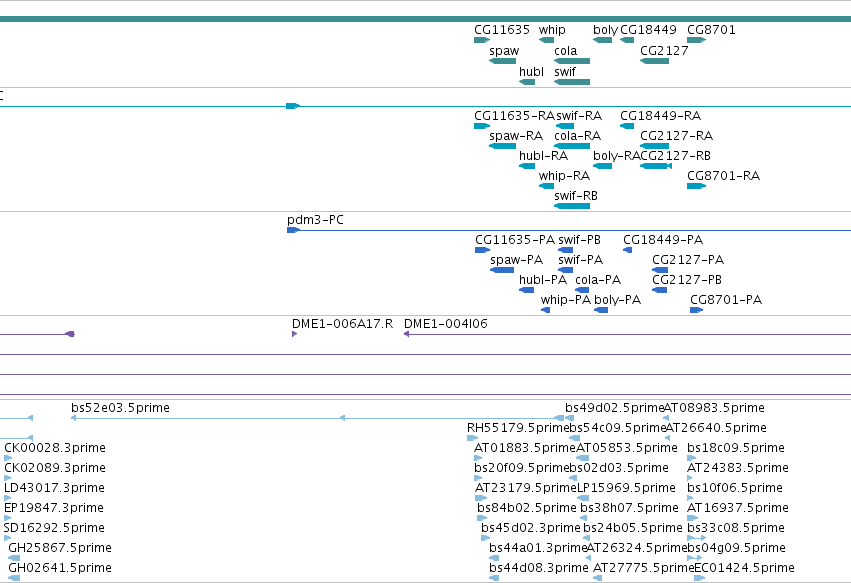Click the SD16292.5prime EST label

pyautogui.click(x=54, y=529)
